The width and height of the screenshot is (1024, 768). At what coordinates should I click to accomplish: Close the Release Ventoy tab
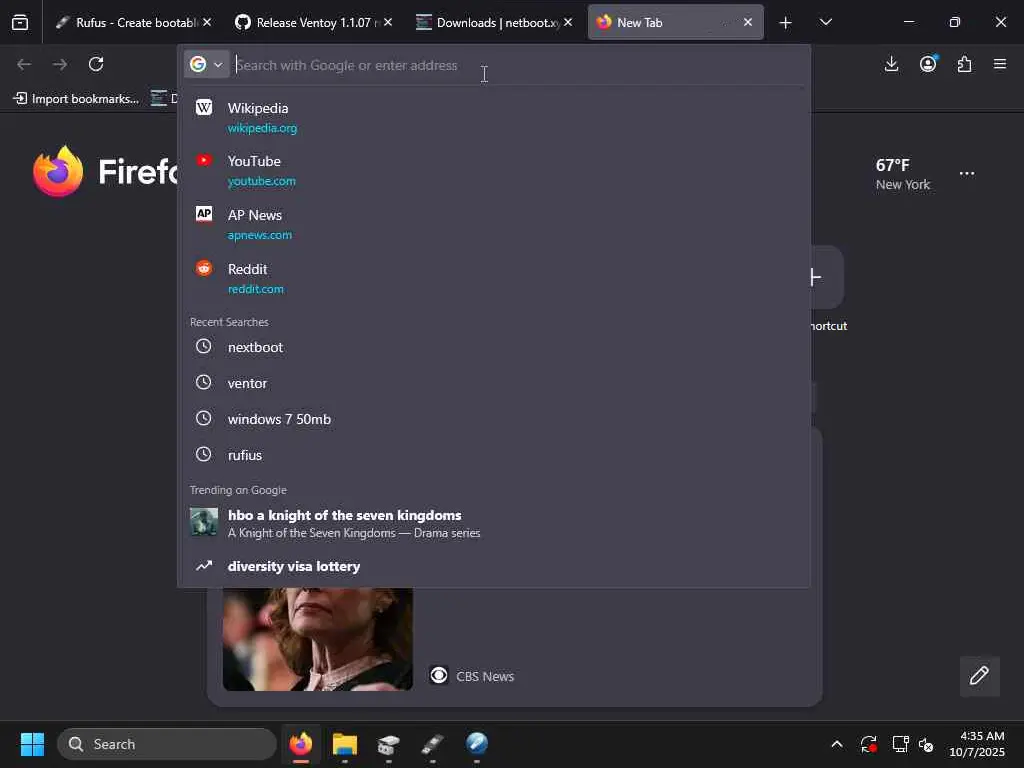click(388, 22)
